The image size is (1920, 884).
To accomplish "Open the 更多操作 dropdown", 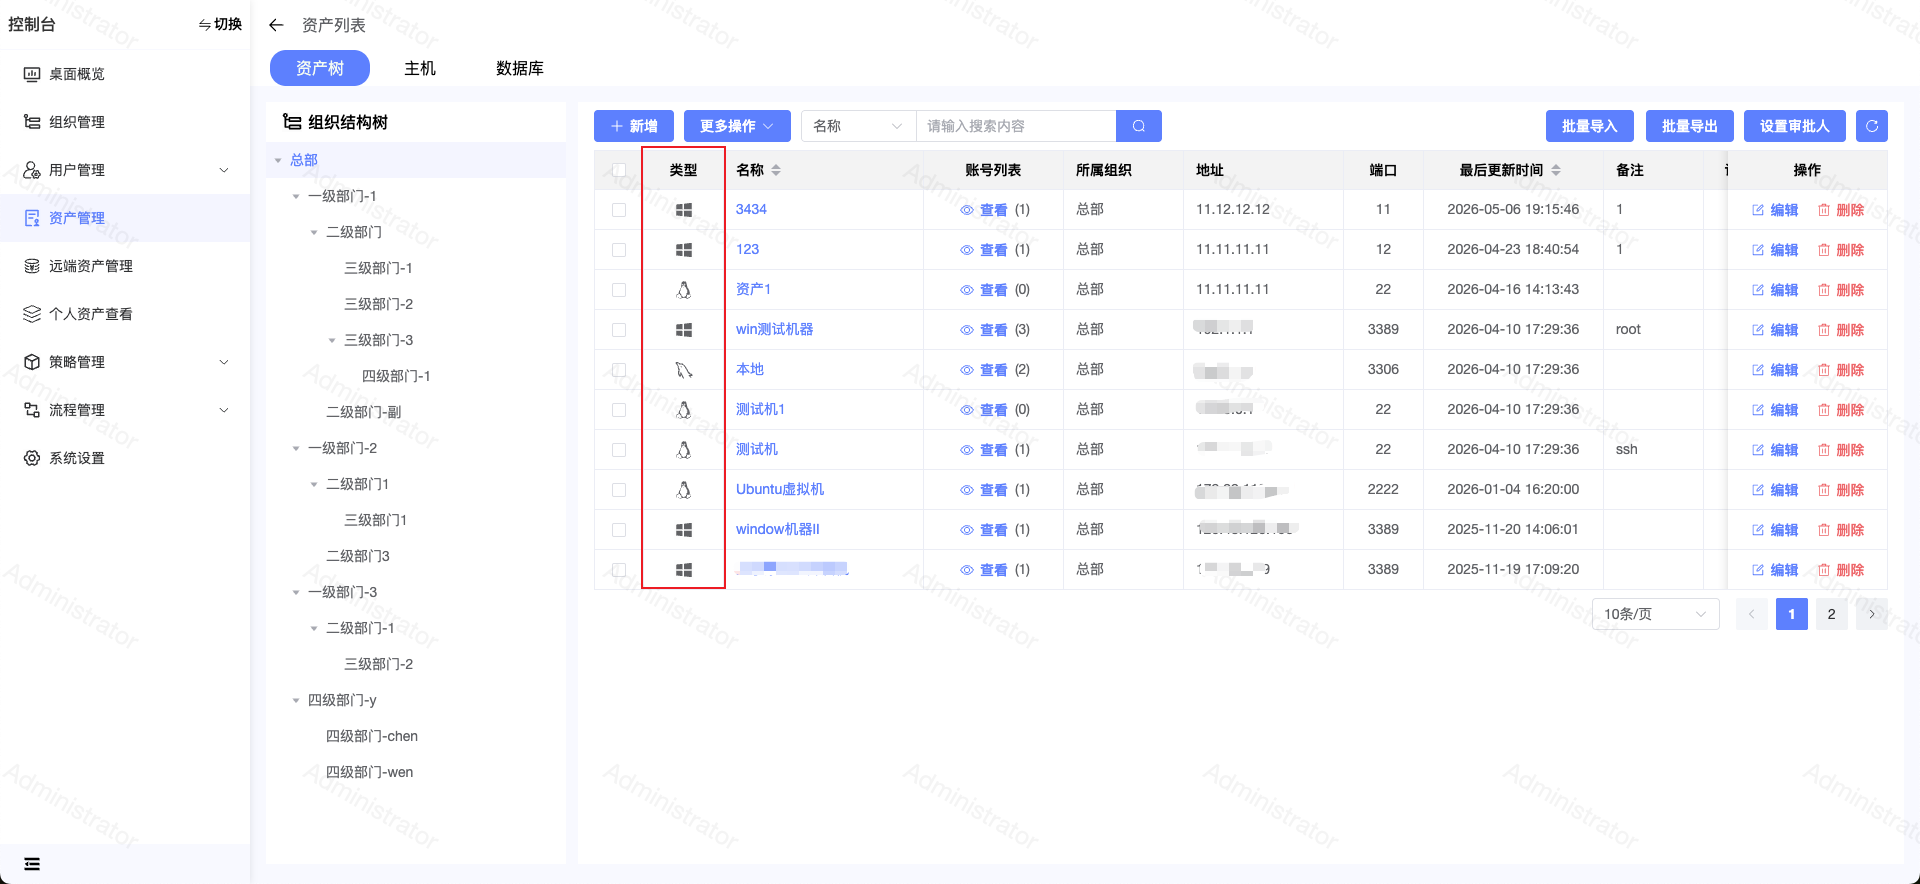I will tap(737, 126).
